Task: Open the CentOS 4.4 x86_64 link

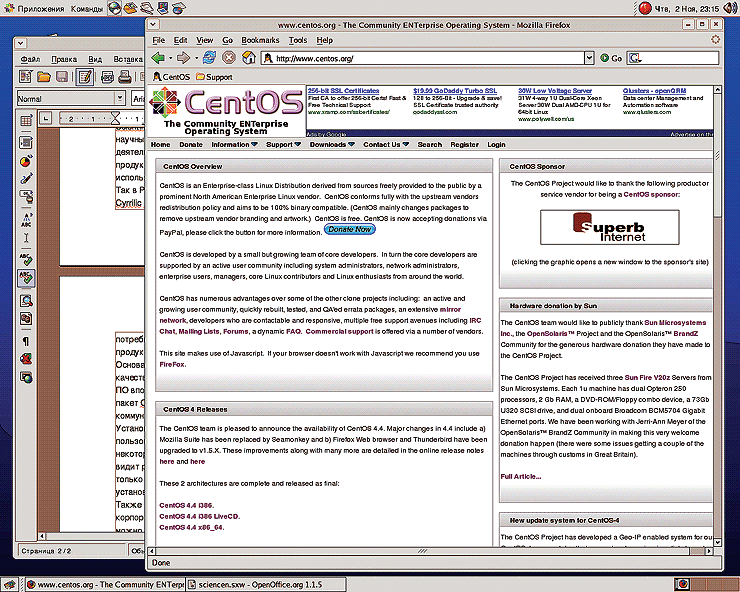Action: pos(191,527)
